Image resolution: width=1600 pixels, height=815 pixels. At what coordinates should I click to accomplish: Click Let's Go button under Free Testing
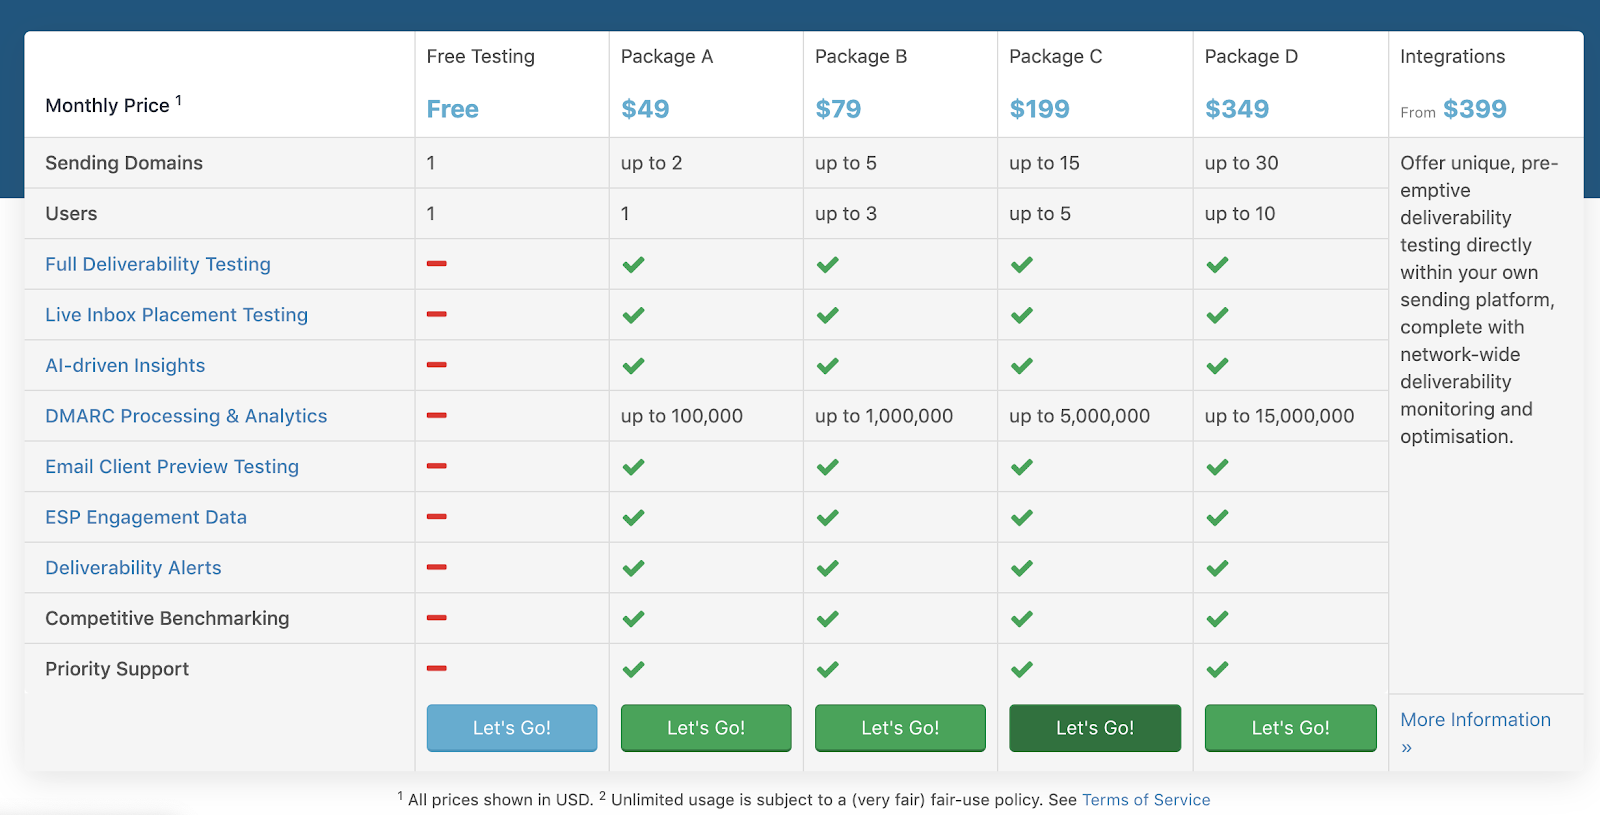click(x=511, y=728)
